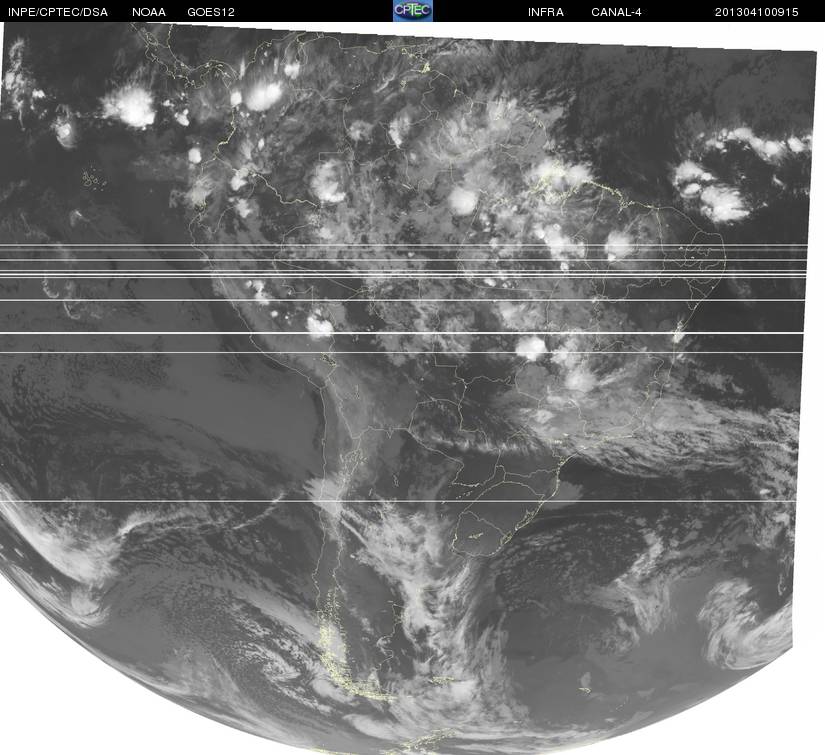Click the 20130410915 timestamp text
The image size is (825, 755).
(756, 12)
